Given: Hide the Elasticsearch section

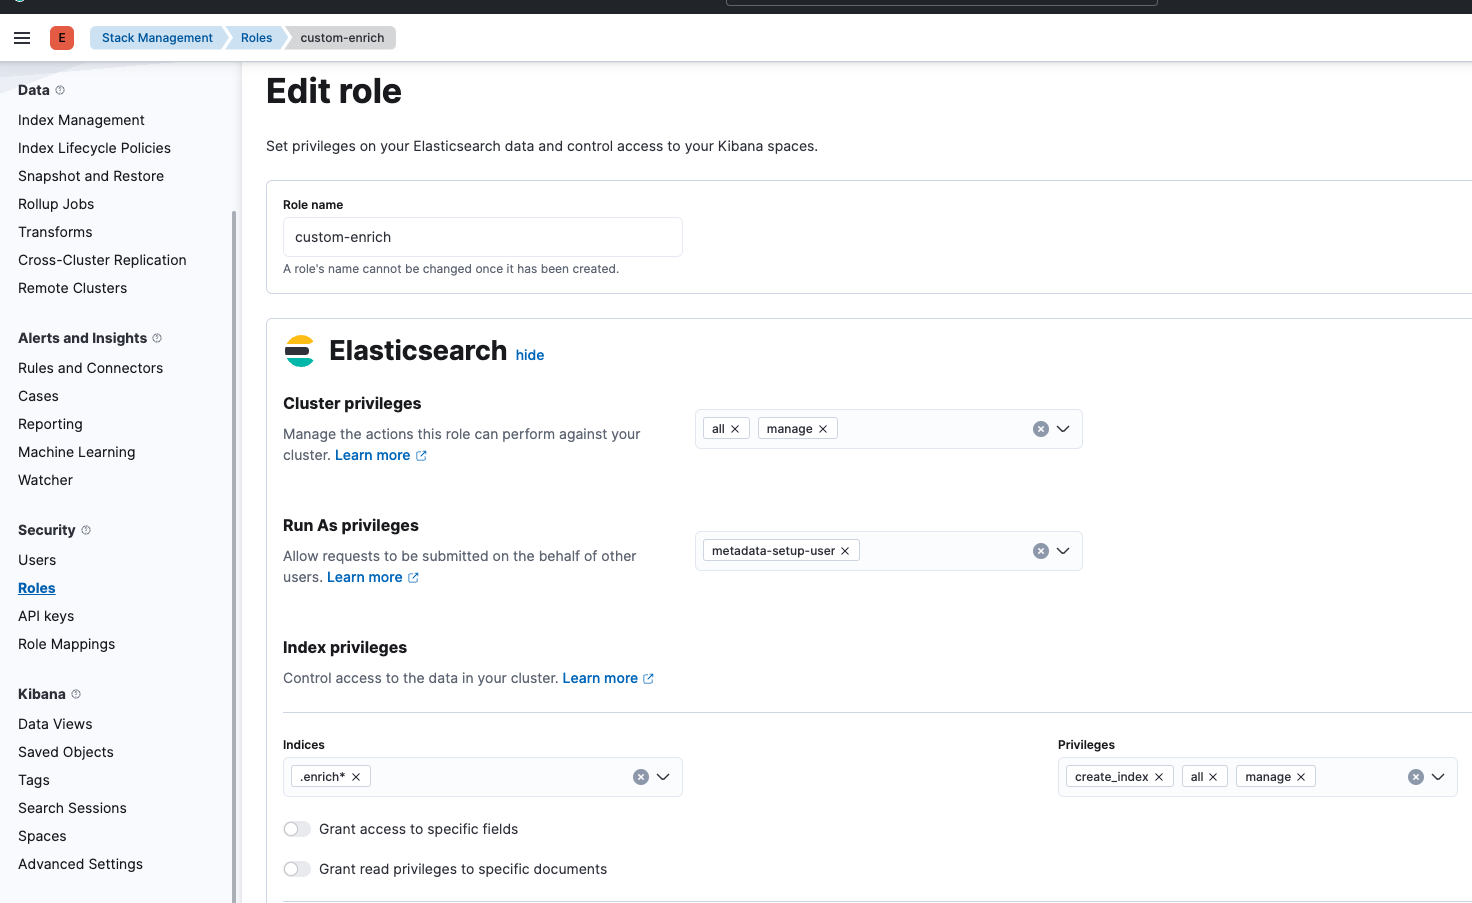Looking at the screenshot, I should tap(530, 355).
